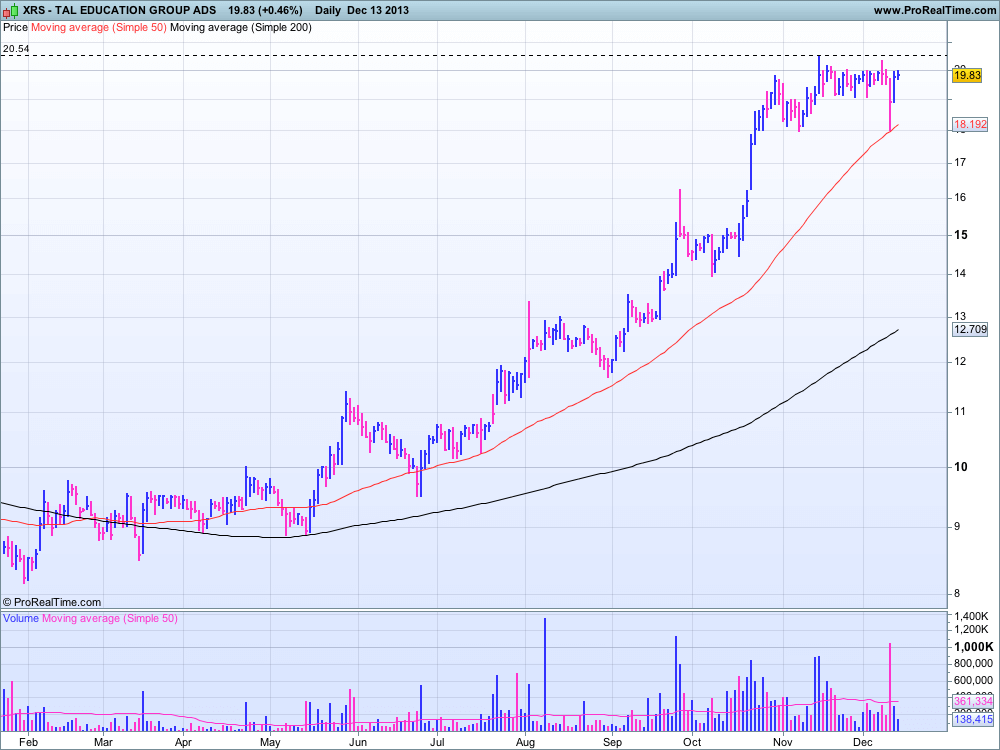Click the 18.192 moving average value tag
The width and height of the screenshot is (1000, 750).
pyautogui.click(x=970, y=124)
